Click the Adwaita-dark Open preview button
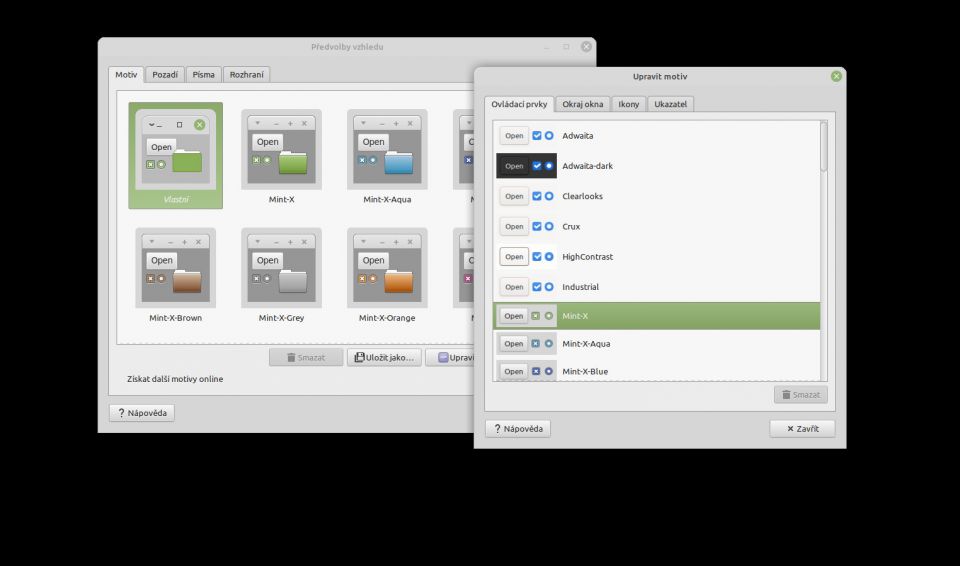 (514, 166)
